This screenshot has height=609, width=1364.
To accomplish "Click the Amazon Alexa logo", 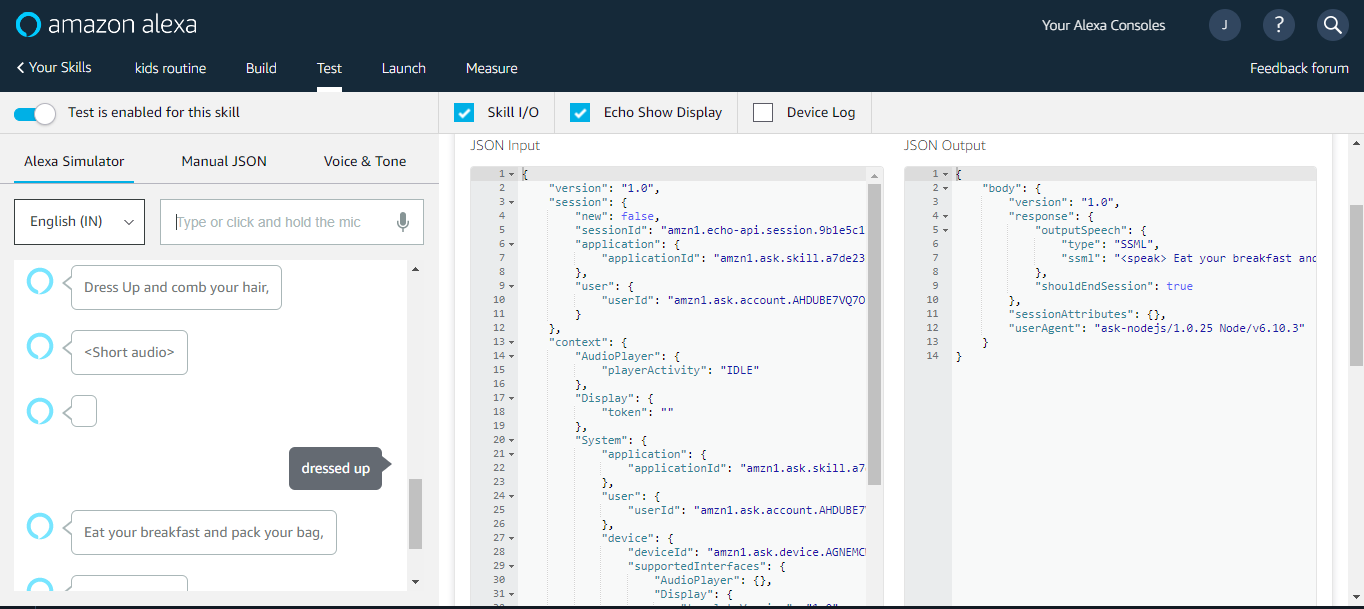I will pyautogui.click(x=106, y=24).
